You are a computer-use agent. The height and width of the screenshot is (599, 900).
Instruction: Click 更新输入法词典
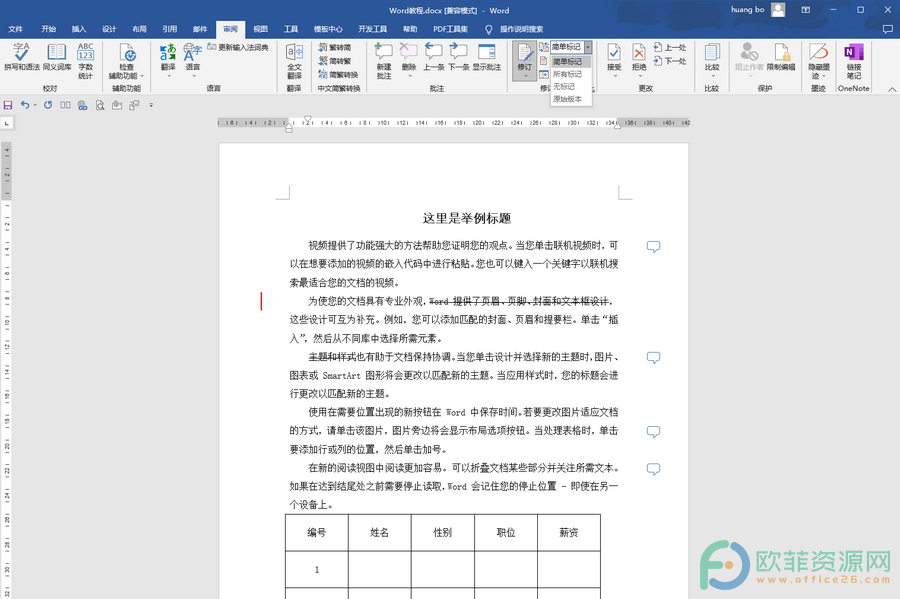[238, 47]
